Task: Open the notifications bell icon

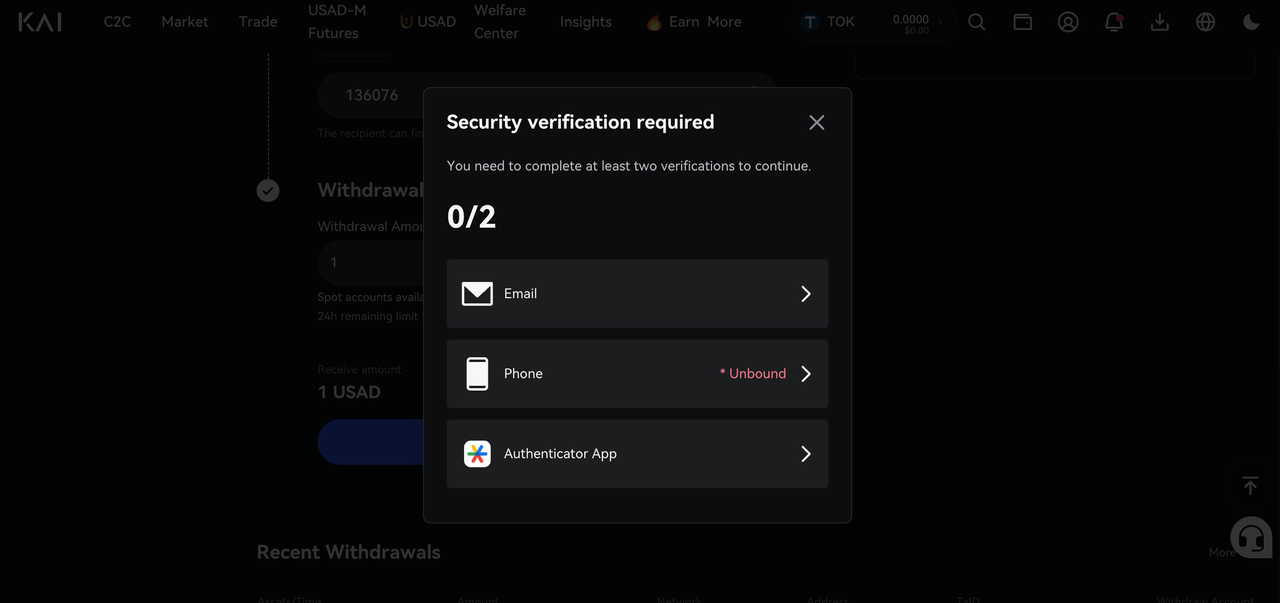Action: pyautogui.click(x=1114, y=22)
